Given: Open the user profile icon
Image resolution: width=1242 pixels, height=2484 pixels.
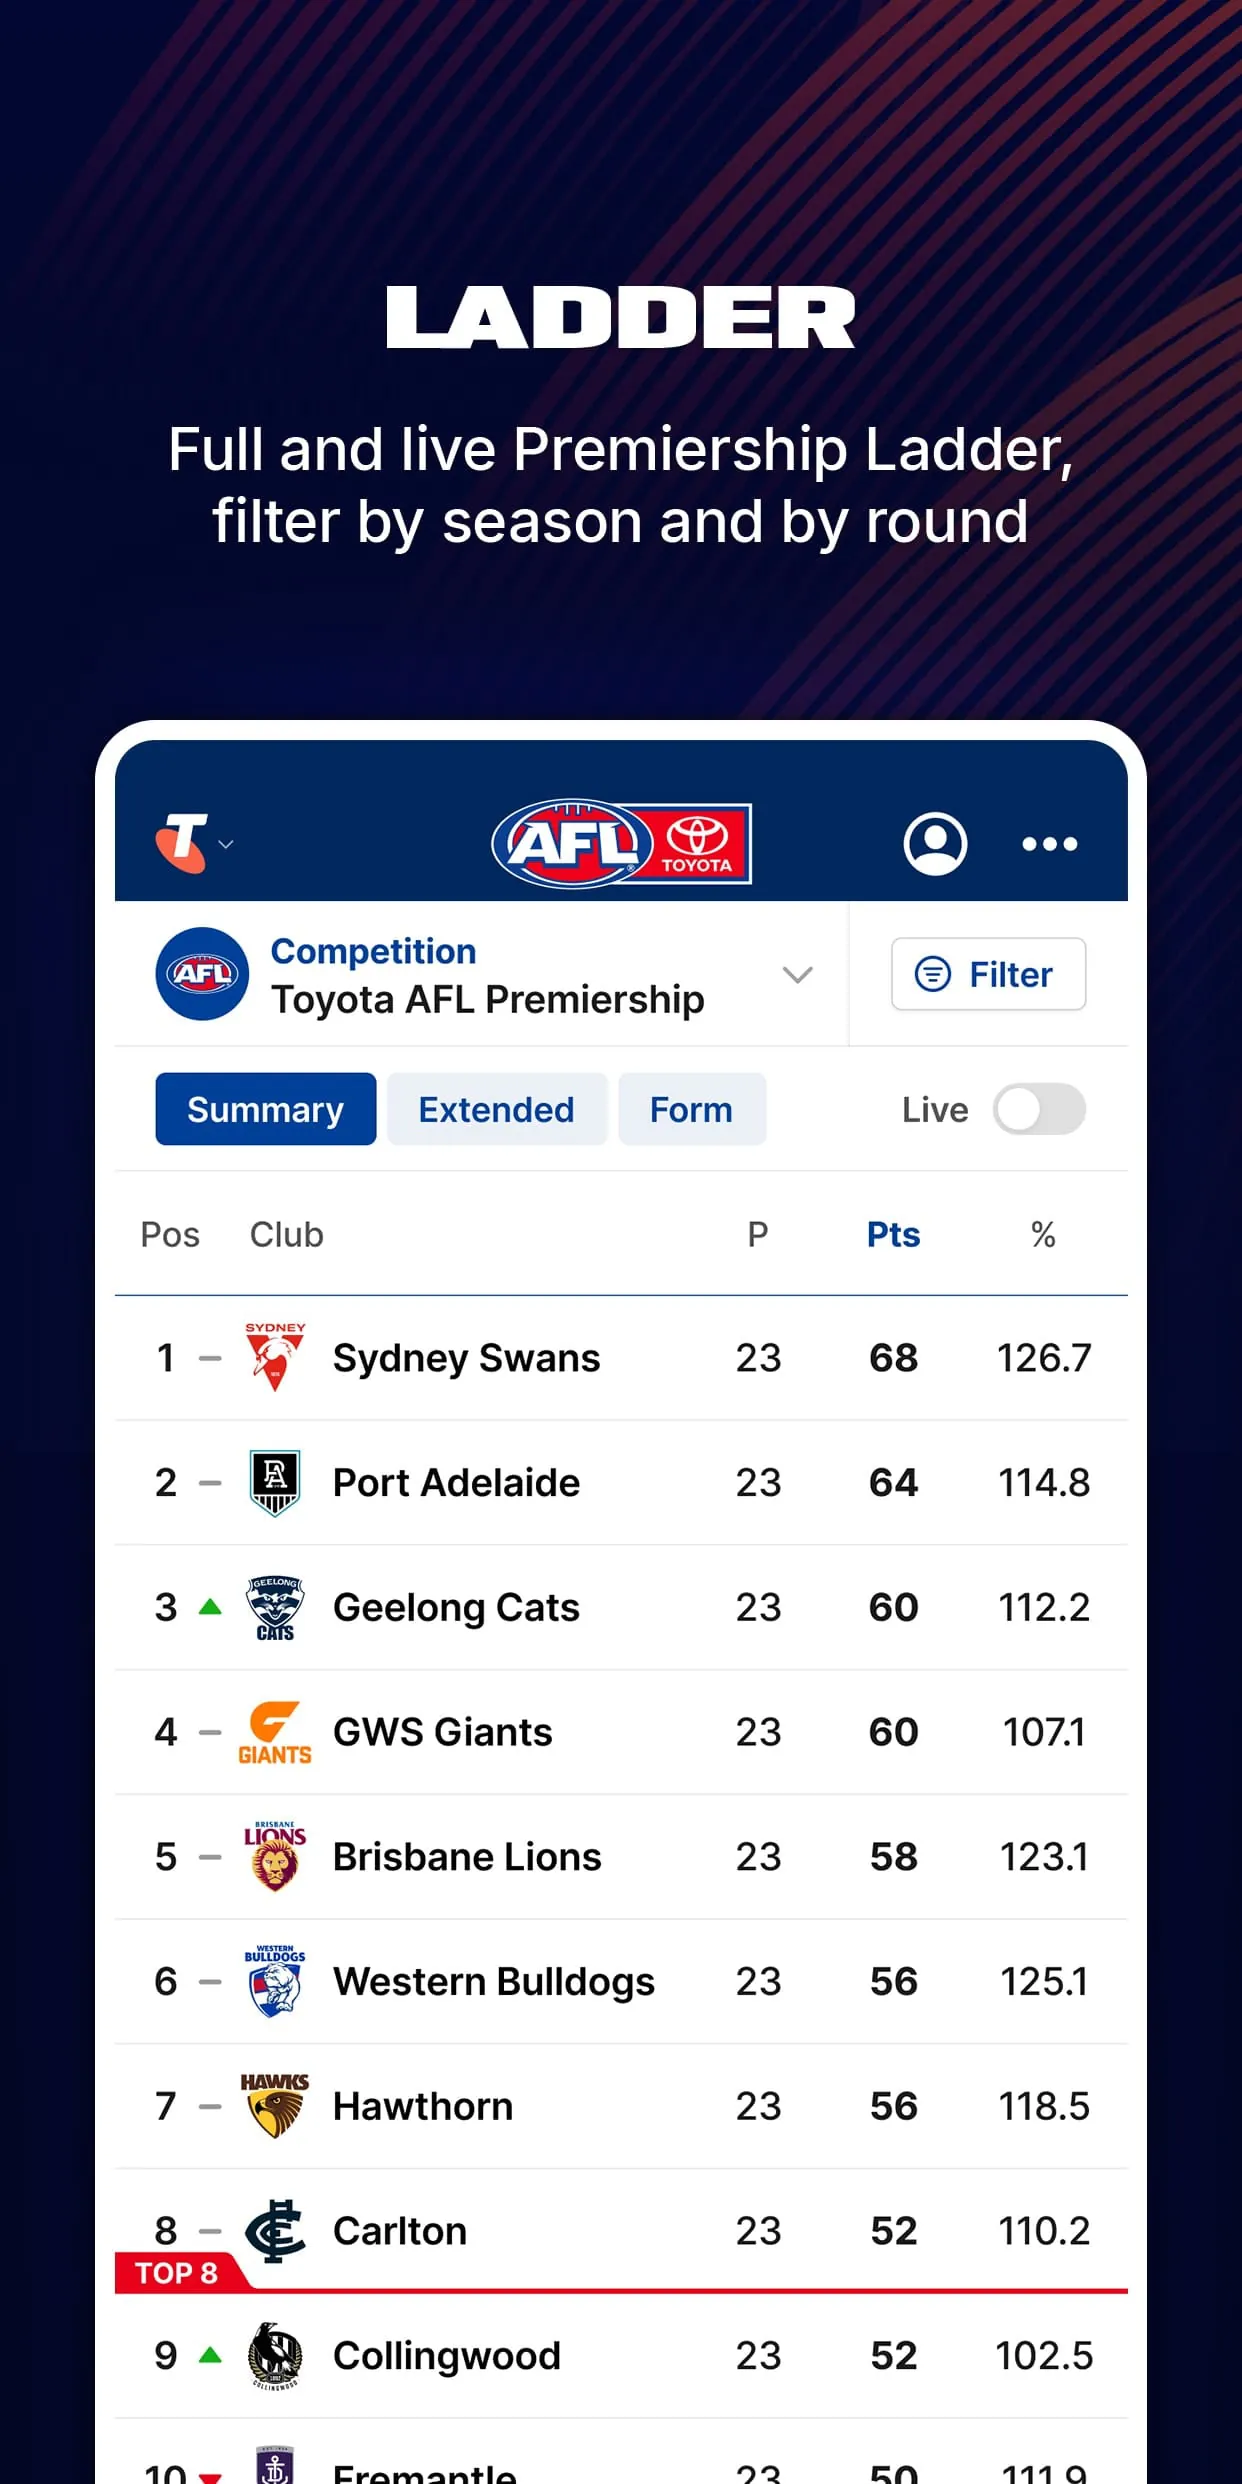Looking at the screenshot, I should (x=936, y=844).
